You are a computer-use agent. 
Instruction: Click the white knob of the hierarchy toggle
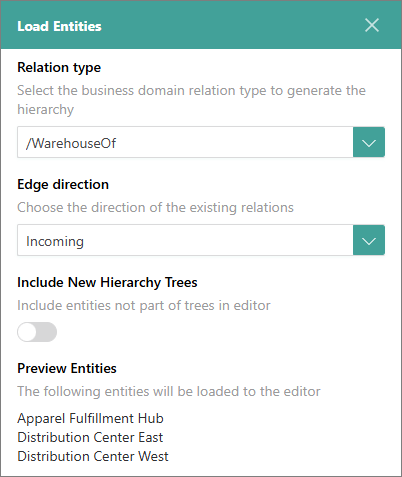coord(27,332)
